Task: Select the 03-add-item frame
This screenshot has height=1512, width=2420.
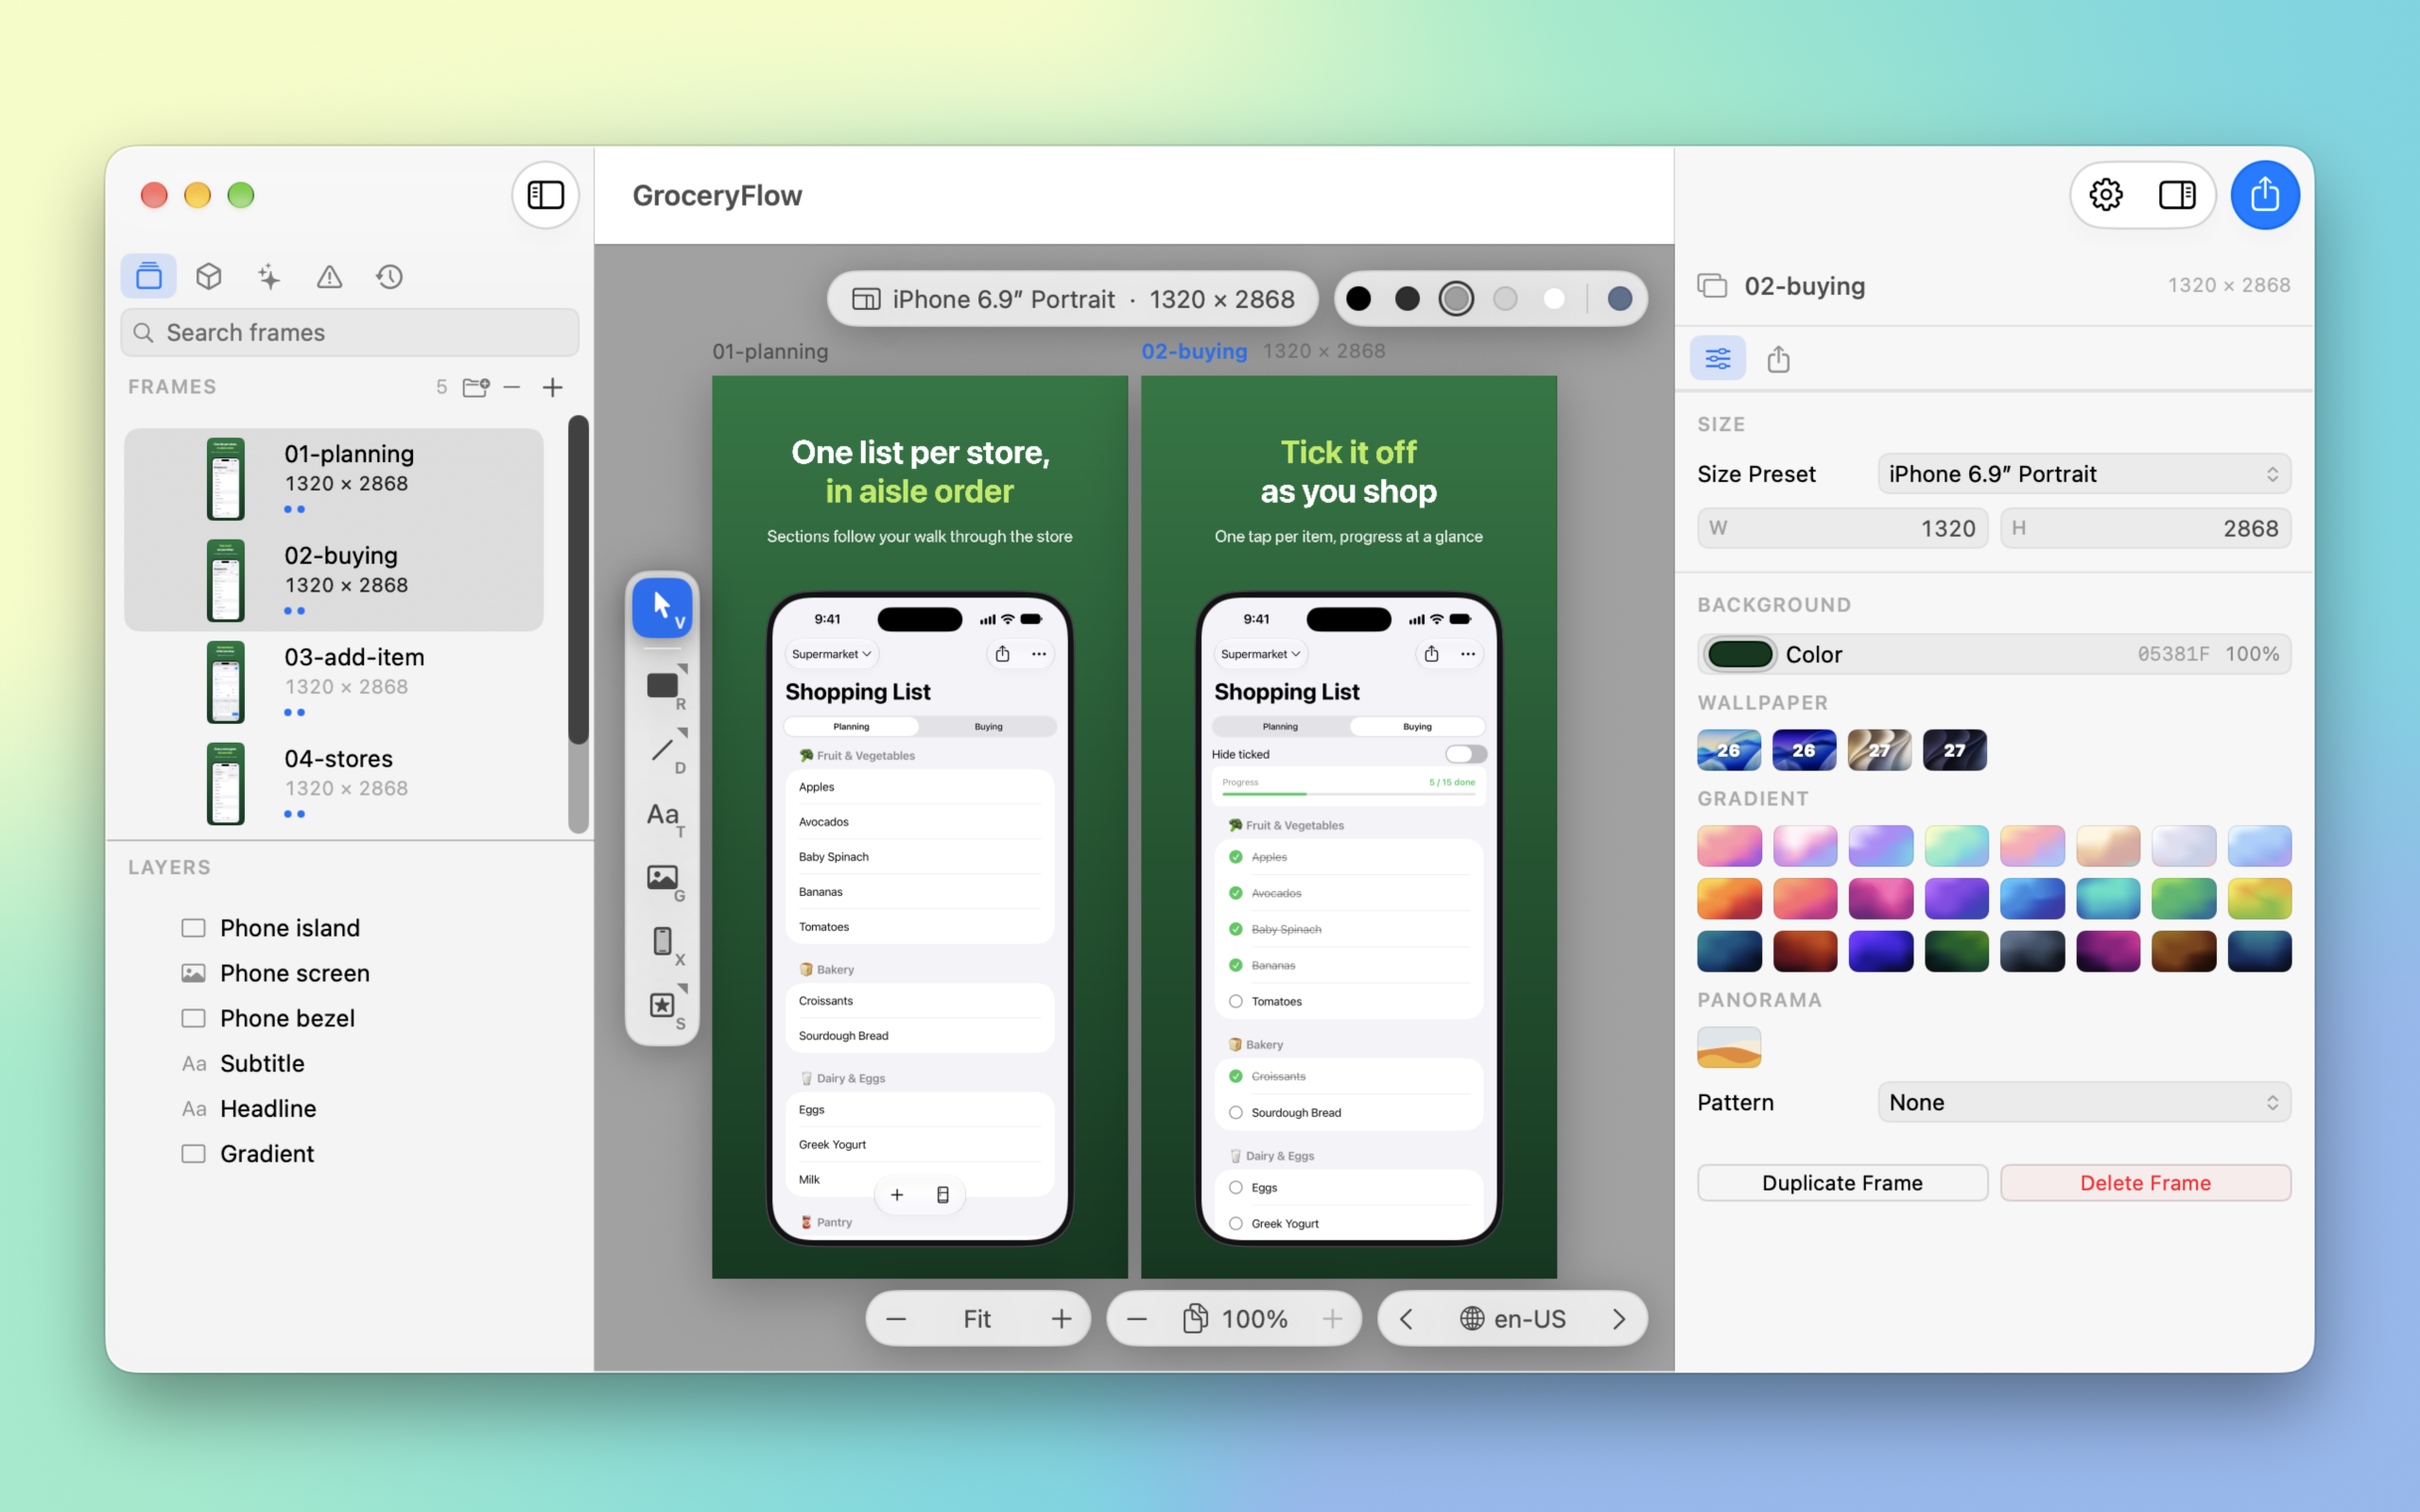Action: click(x=334, y=683)
